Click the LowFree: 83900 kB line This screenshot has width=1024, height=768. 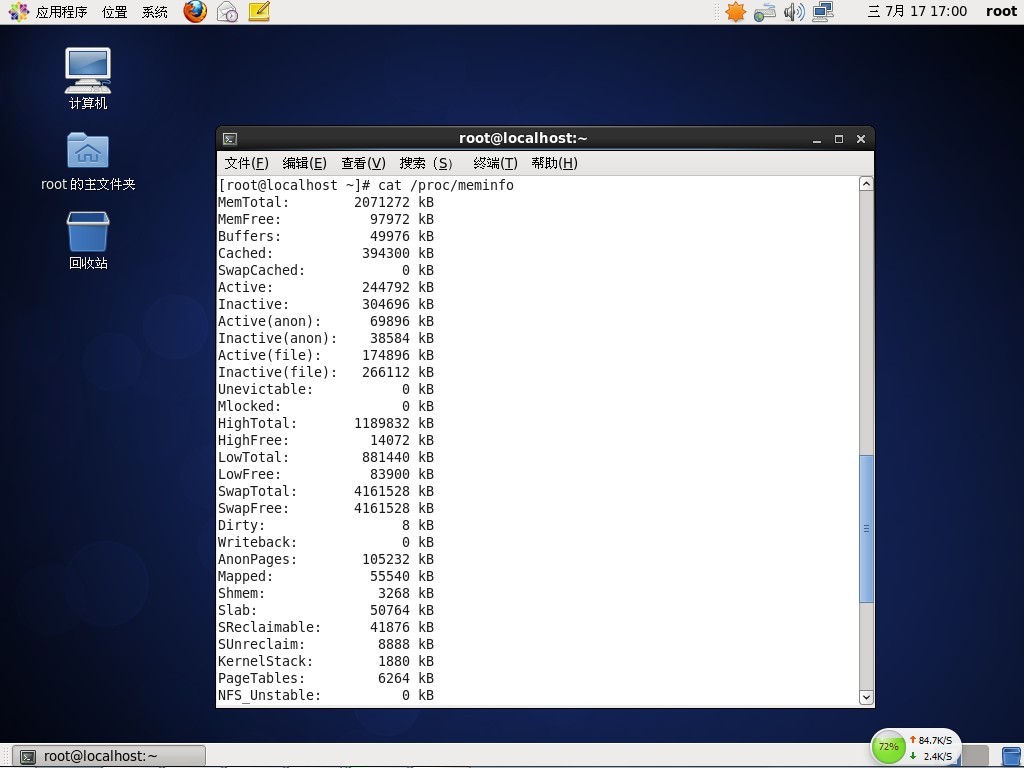[326, 474]
